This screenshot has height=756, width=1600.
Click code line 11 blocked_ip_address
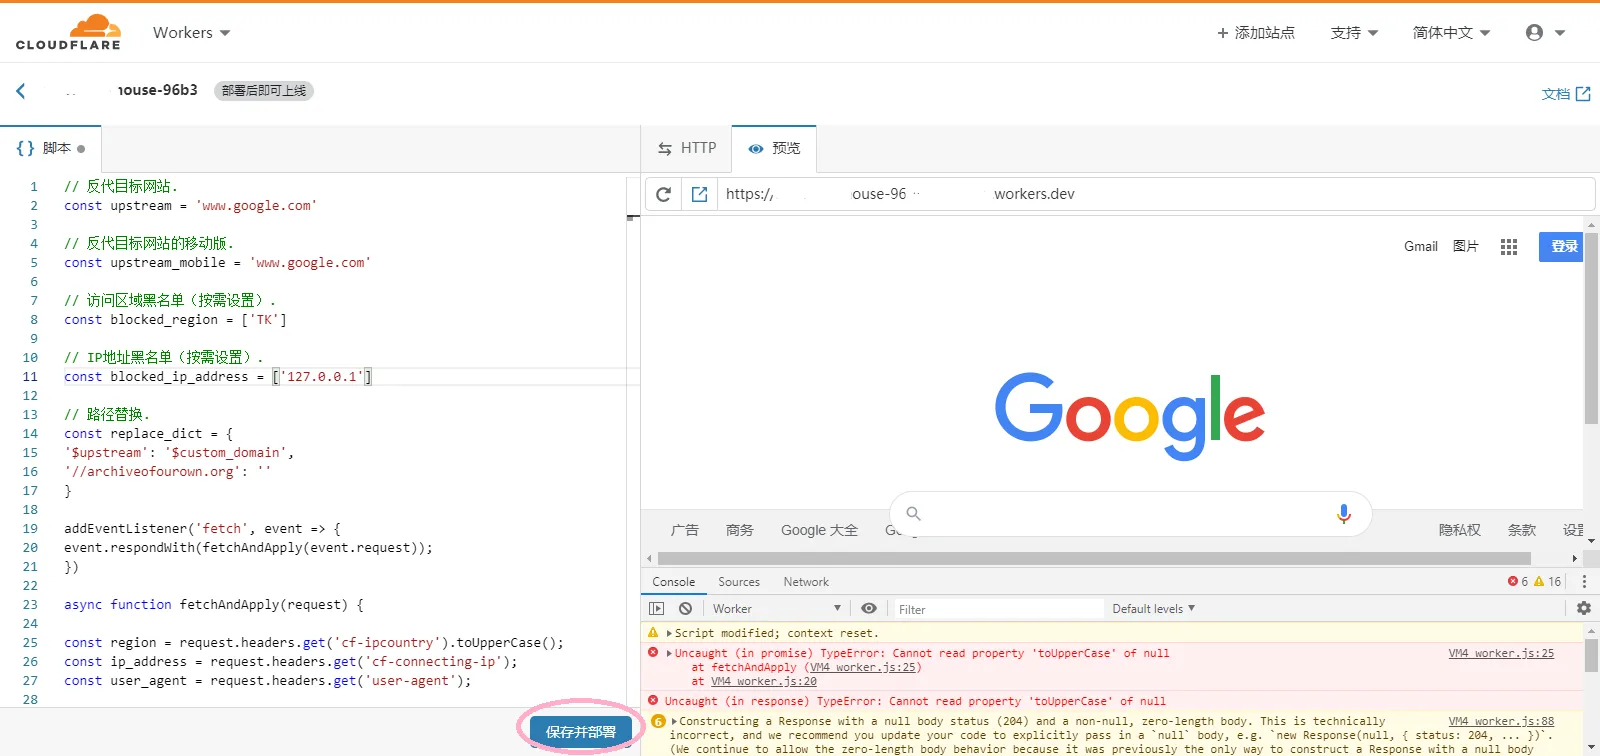coord(218,377)
